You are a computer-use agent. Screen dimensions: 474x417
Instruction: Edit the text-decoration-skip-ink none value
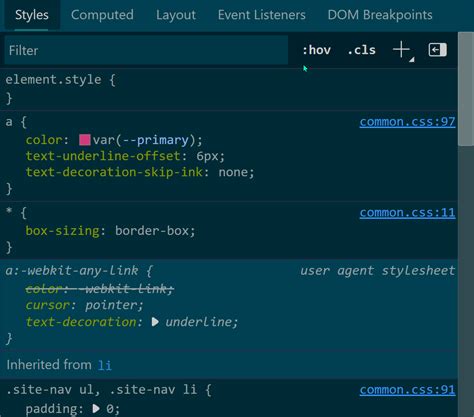[233, 172]
